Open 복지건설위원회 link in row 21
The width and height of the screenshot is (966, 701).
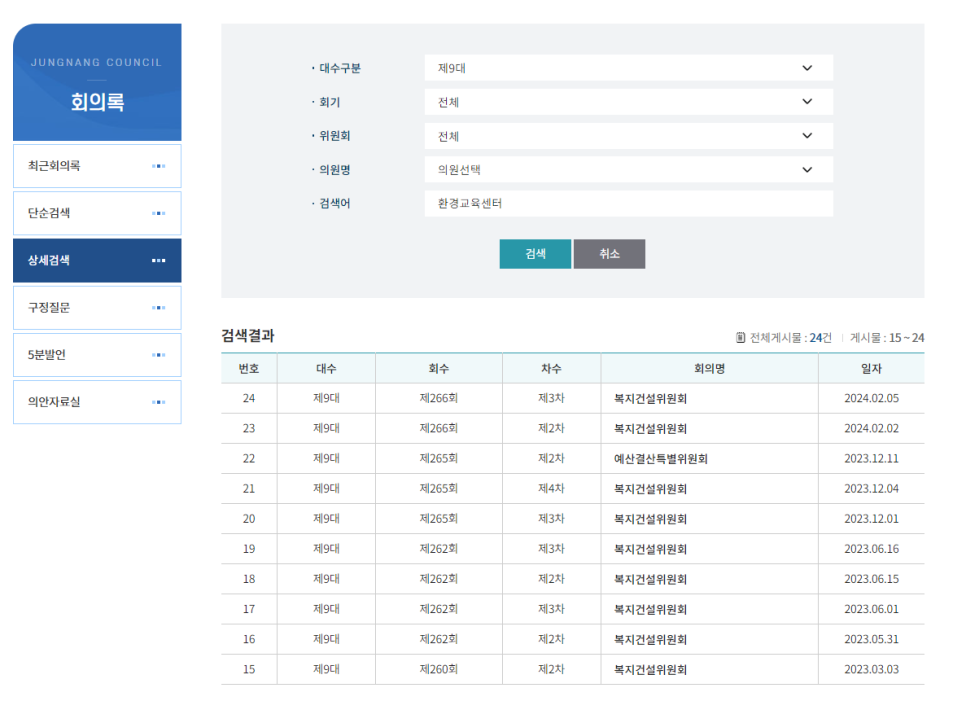(x=650, y=489)
